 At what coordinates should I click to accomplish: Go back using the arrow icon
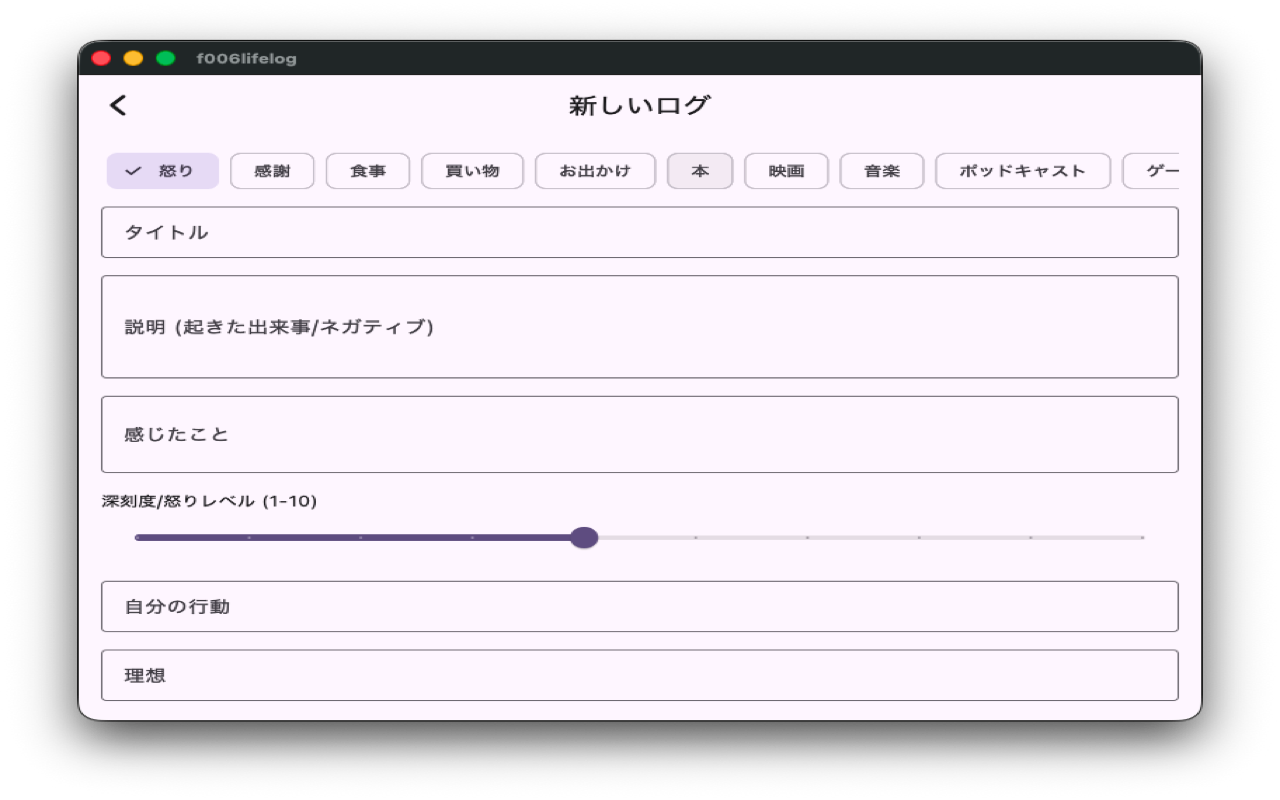tap(118, 106)
